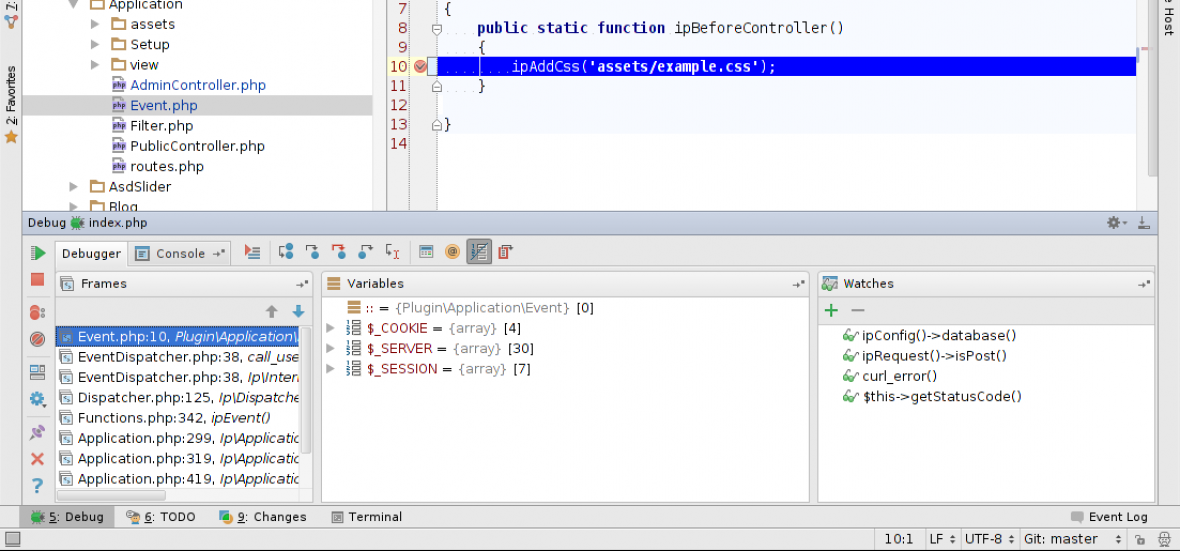Screen dimensions: 1180x551
Task: Expand the Setup folder
Action: tap(95, 44)
